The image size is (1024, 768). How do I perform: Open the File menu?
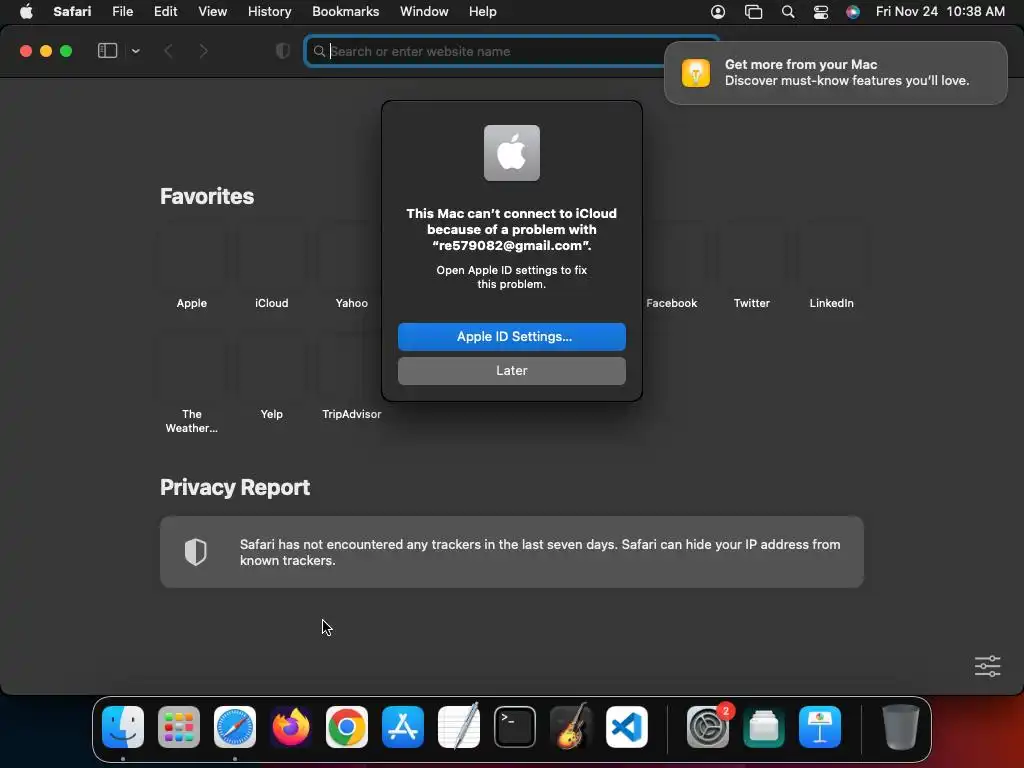tap(122, 12)
